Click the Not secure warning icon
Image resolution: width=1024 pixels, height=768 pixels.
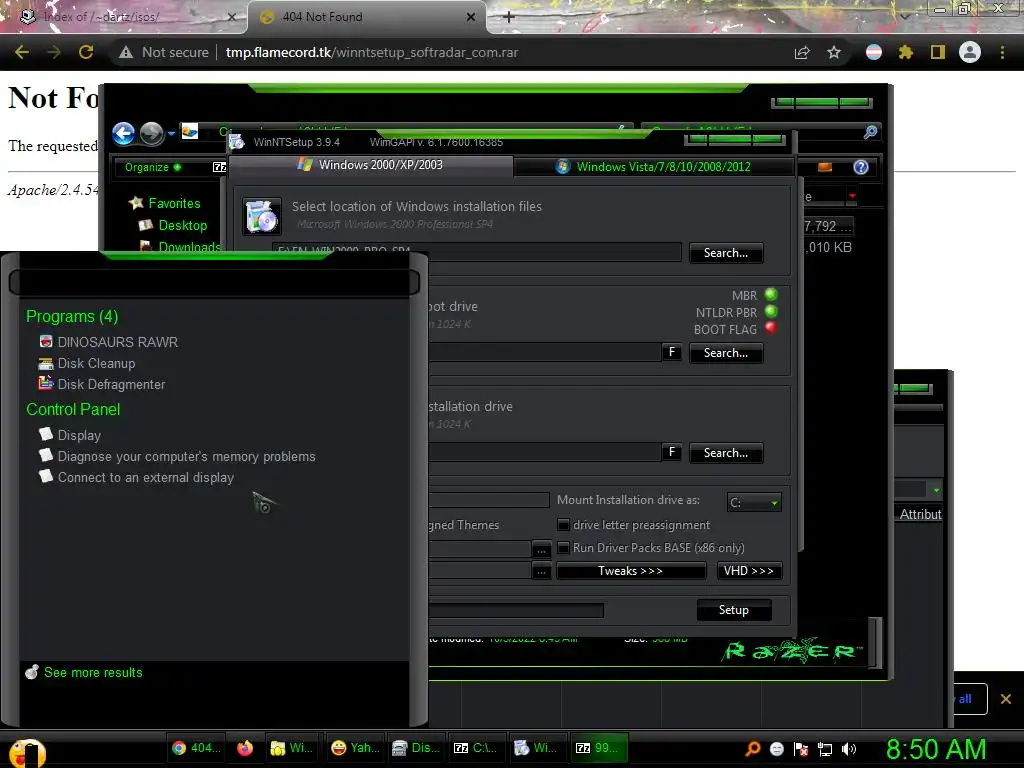[x=126, y=53]
